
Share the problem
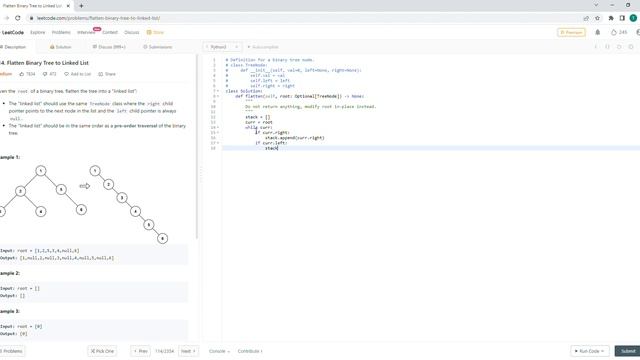[x=107, y=74]
